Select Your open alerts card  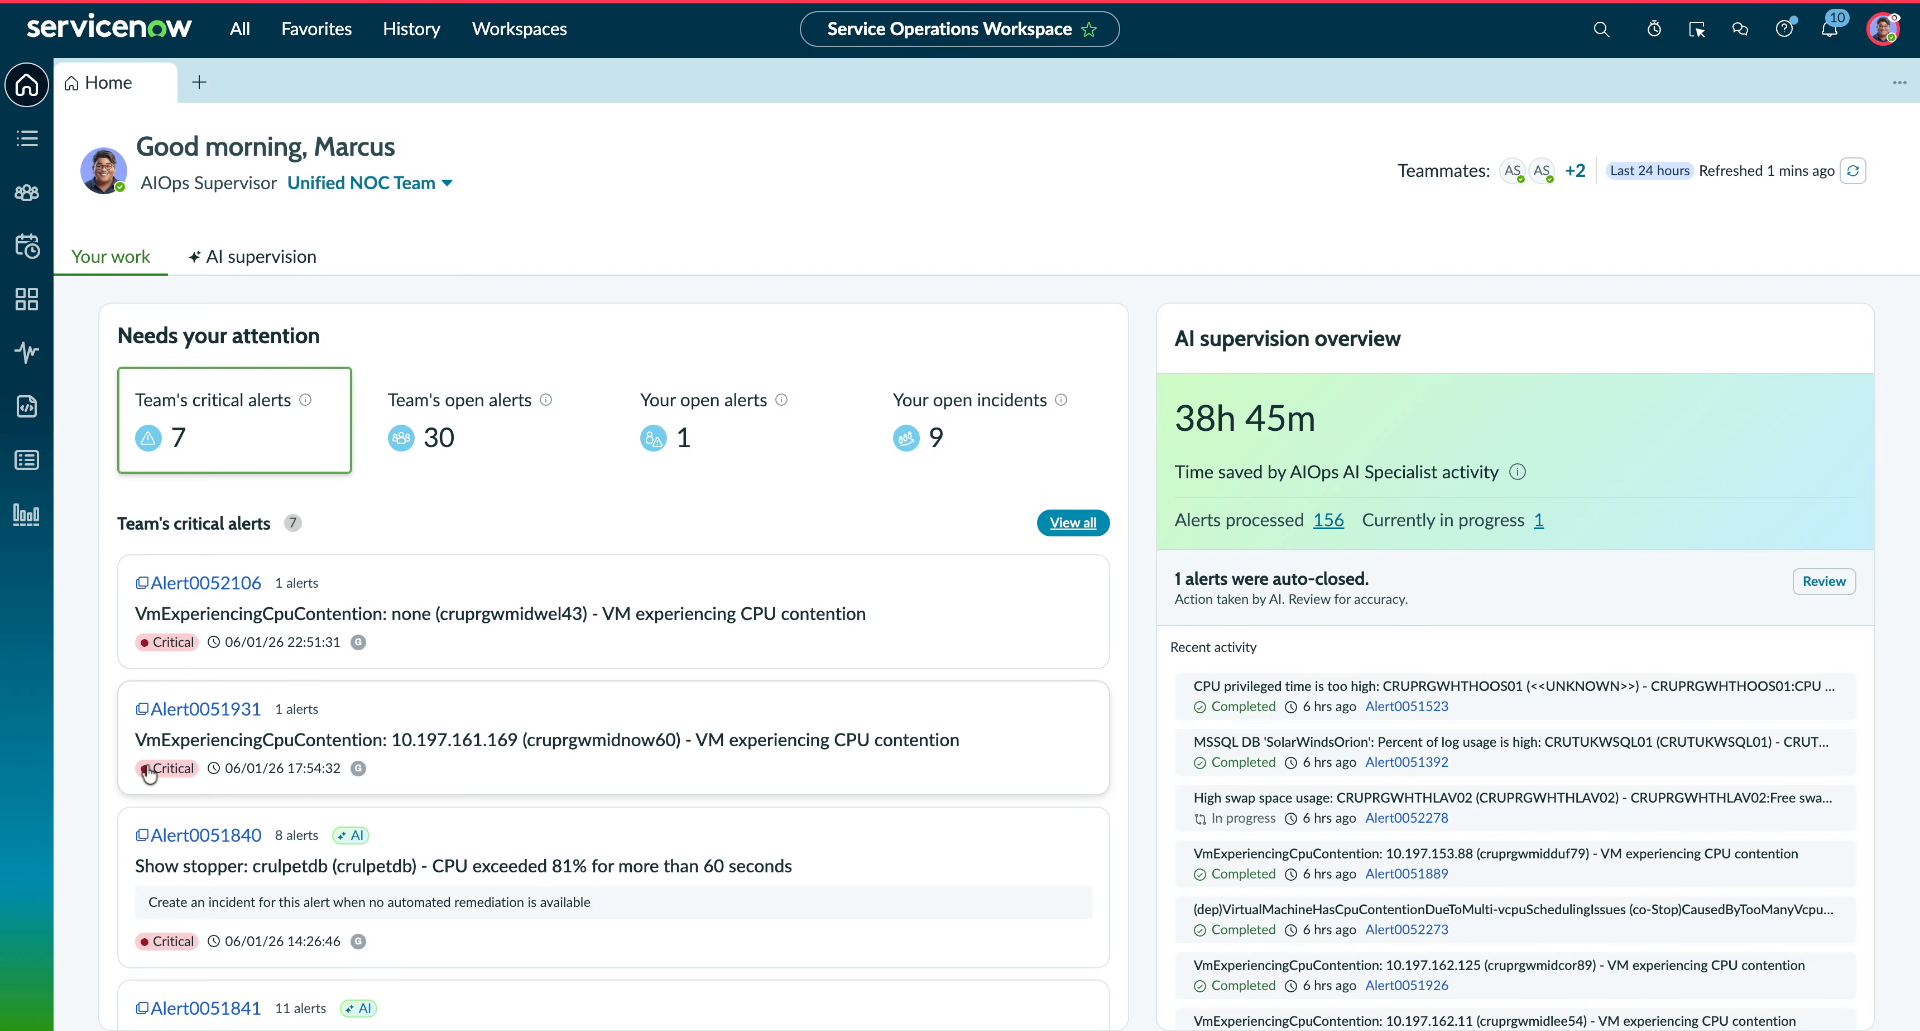(x=740, y=420)
